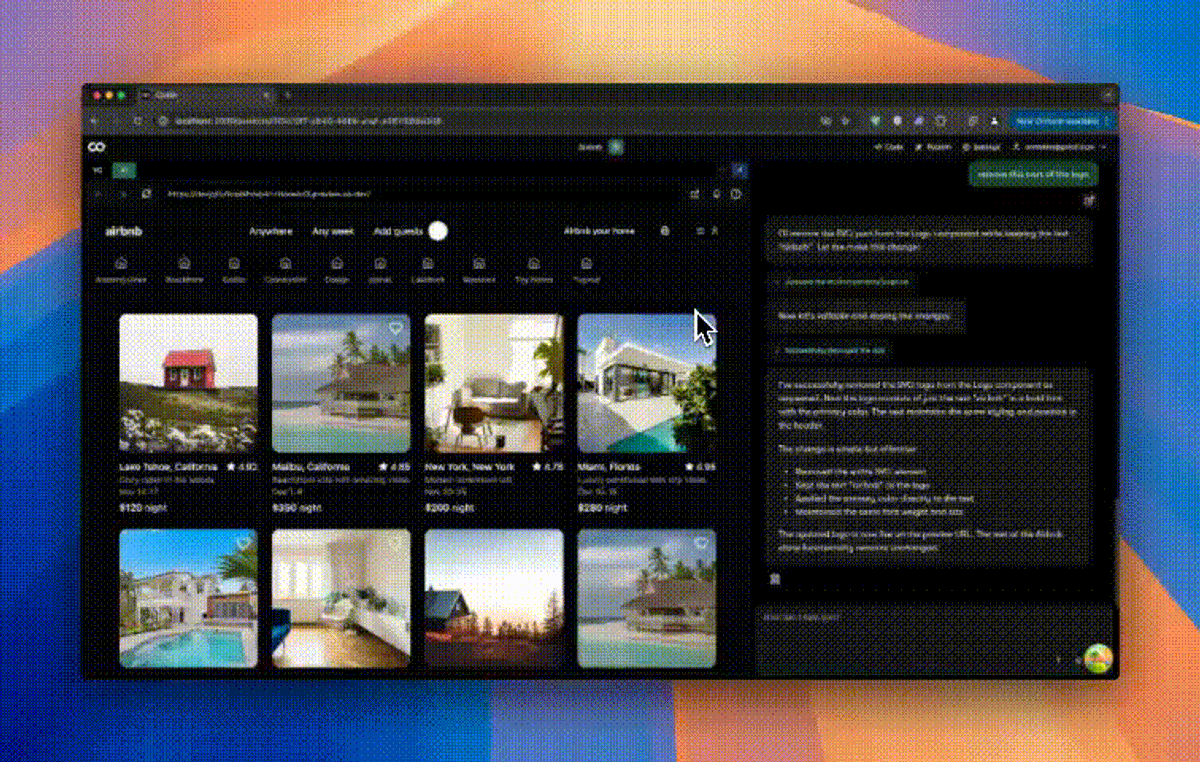This screenshot has height=762, width=1200.
Task: Toggle heart on bottom-right beach hut listing
Action: (x=701, y=543)
